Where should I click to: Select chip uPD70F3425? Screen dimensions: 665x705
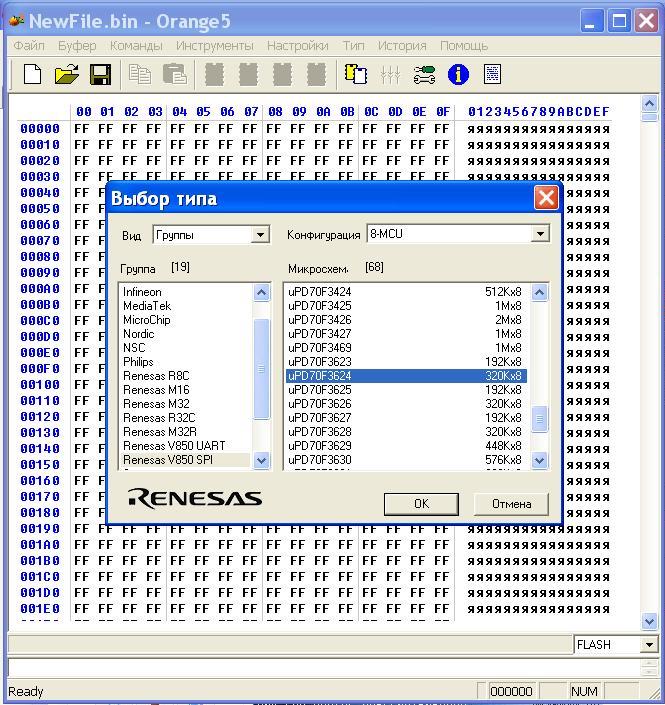[406, 306]
